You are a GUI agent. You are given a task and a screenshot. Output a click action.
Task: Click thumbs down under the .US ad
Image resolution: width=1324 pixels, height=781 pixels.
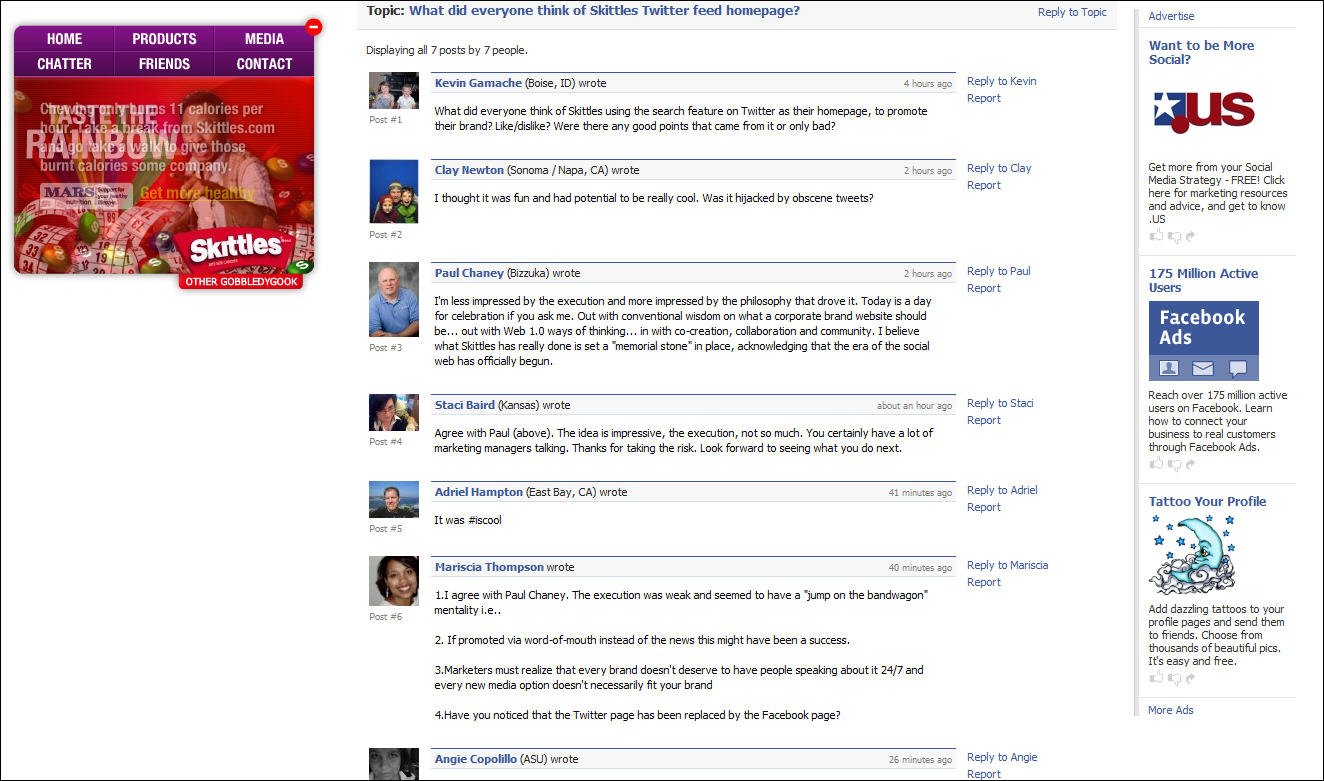tap(1174, 237)
